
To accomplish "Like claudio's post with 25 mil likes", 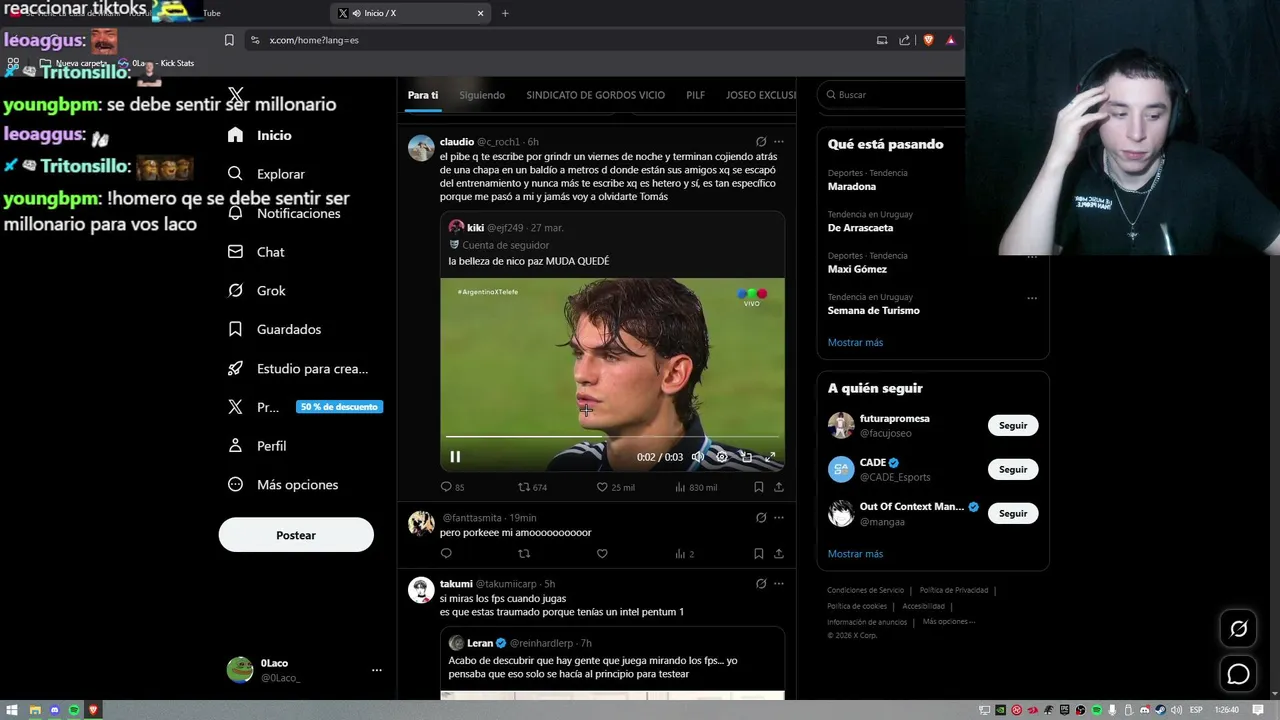I will [615, 487].
